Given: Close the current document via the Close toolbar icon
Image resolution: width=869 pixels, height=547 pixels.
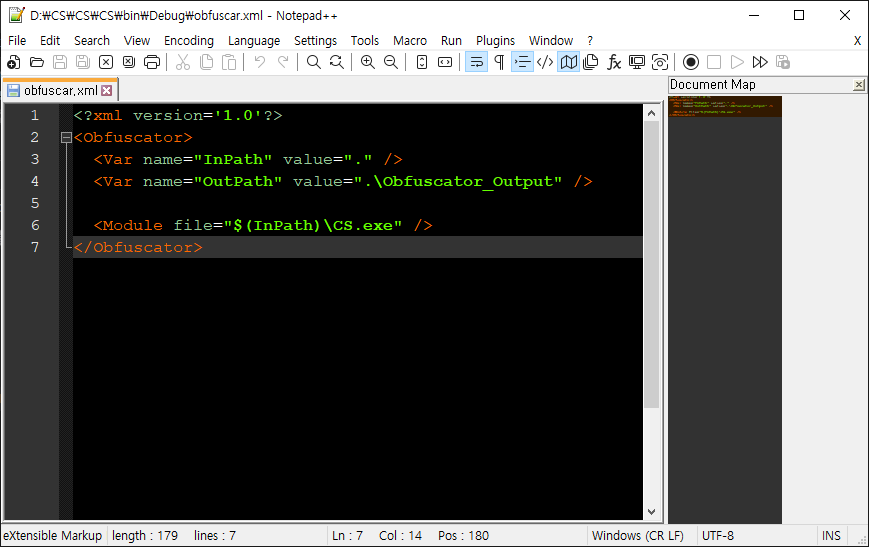Looking at the screenshot, I should point(106,62).
